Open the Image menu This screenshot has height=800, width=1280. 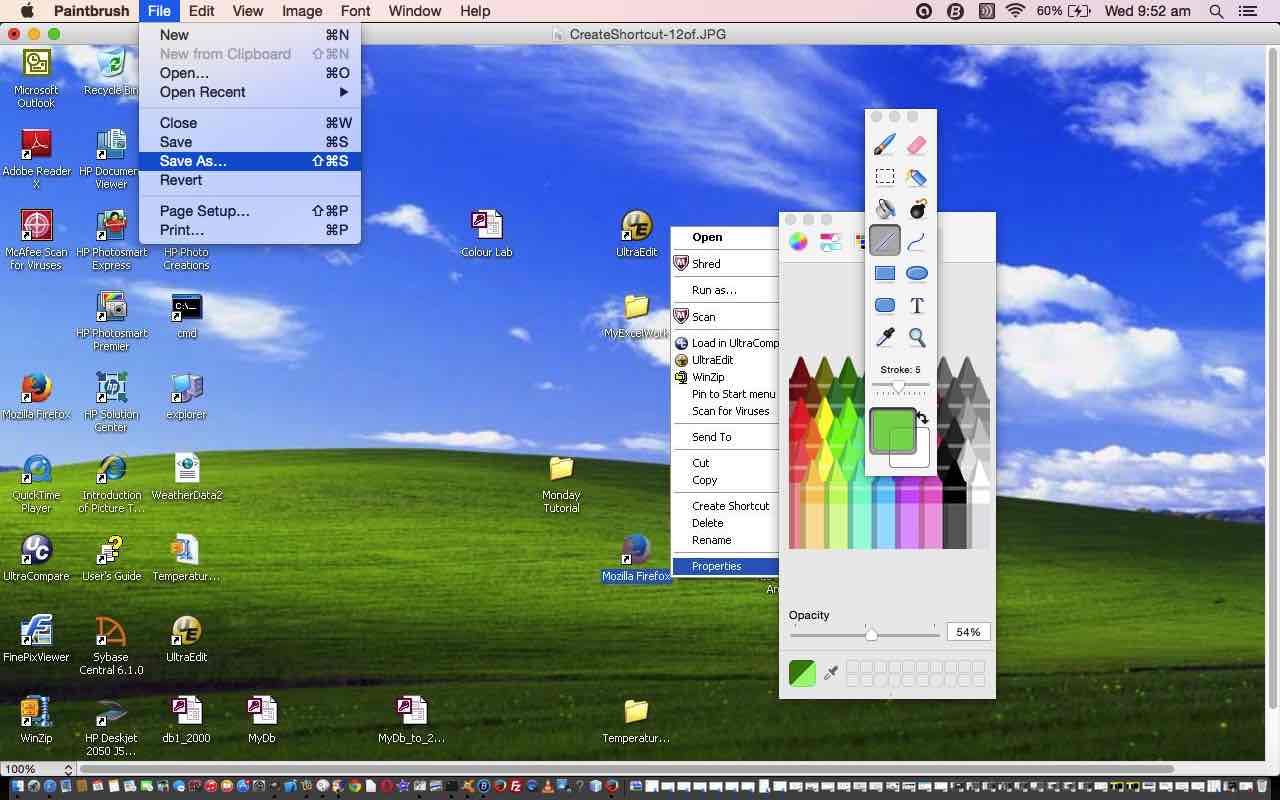tap(301, 11)
